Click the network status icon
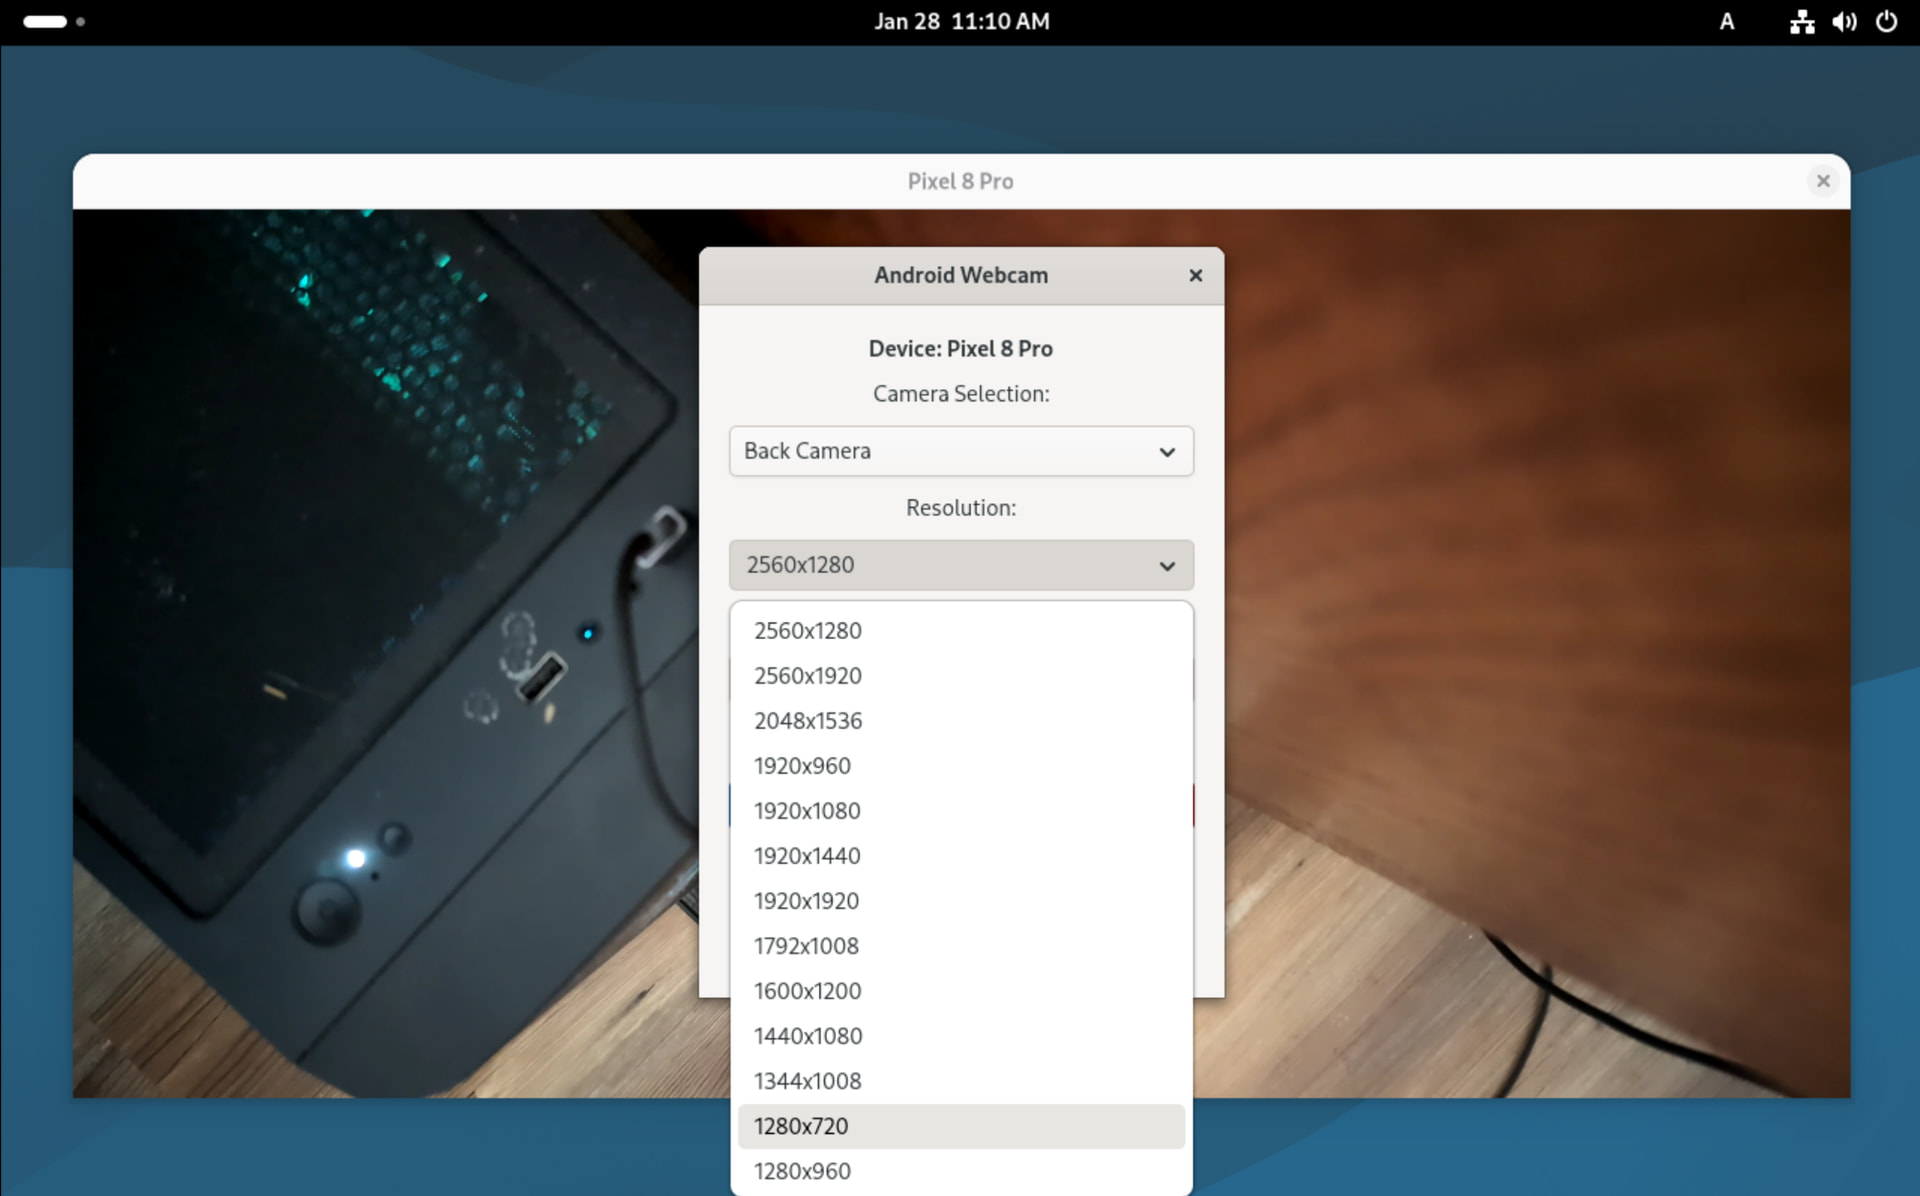1920x1196 pixels. (x=1802, y=22)
